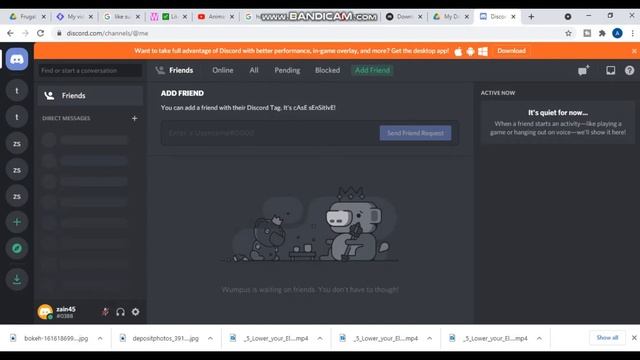Click site lock icon in address bar

[59, 33]
